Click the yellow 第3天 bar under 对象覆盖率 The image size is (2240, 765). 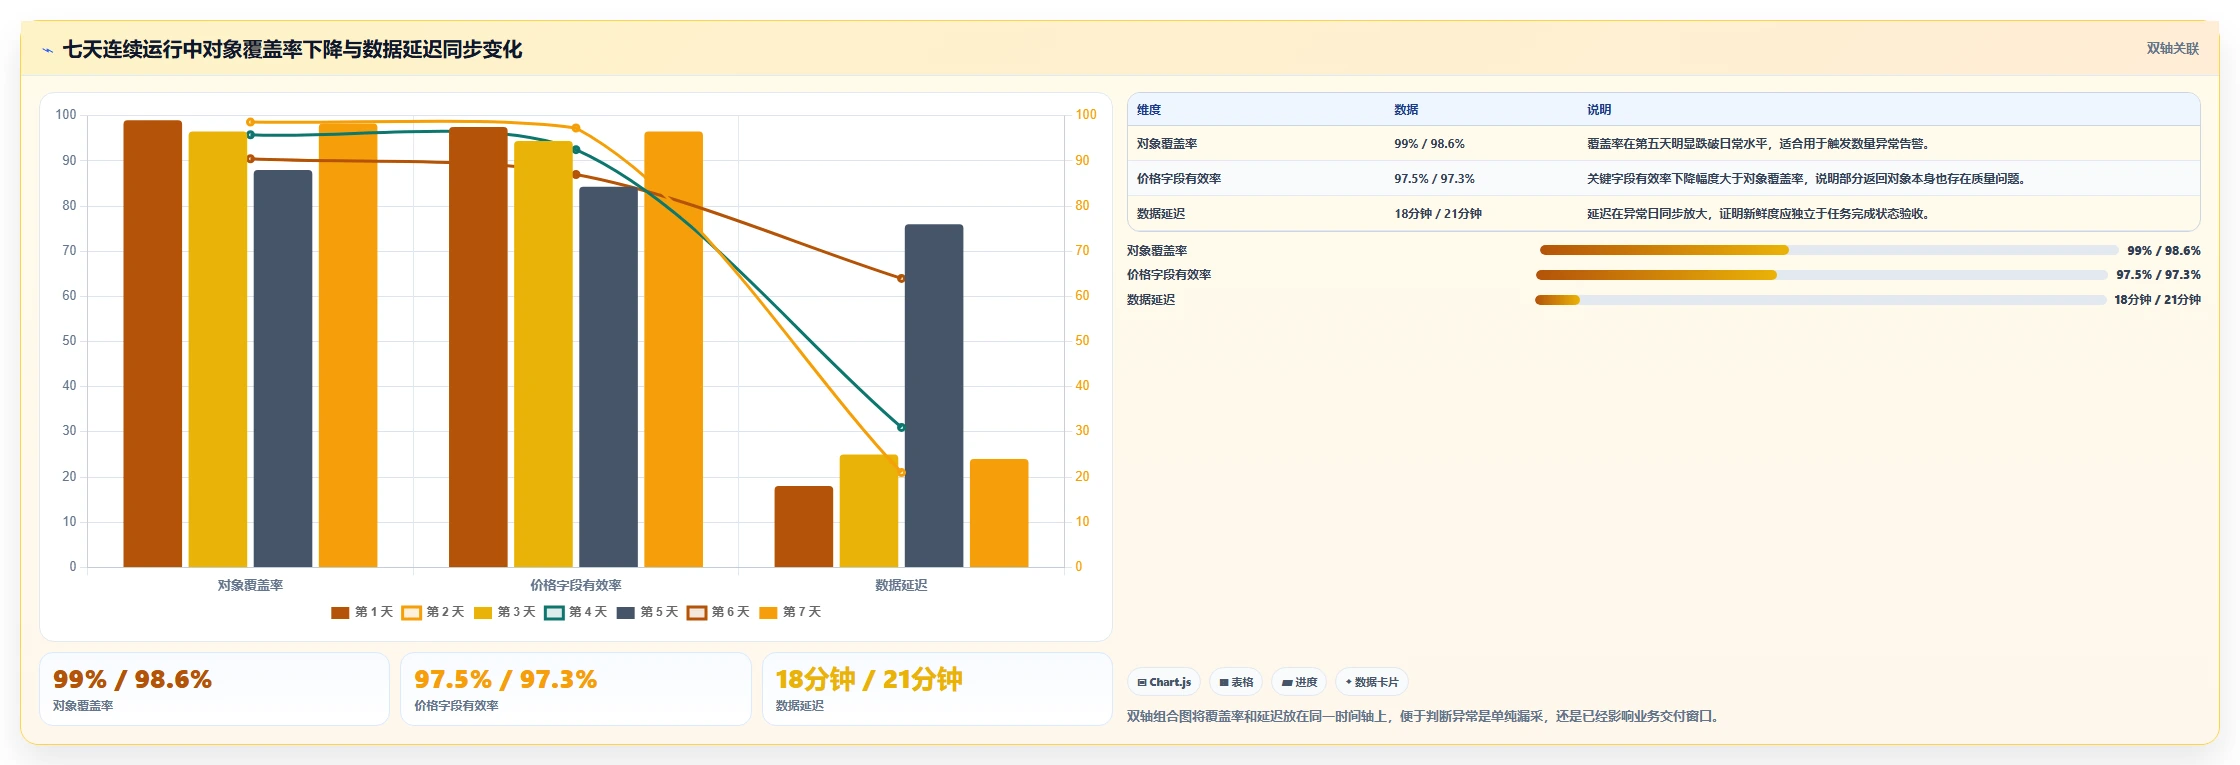pyautogui.click(x=218, y=350)
